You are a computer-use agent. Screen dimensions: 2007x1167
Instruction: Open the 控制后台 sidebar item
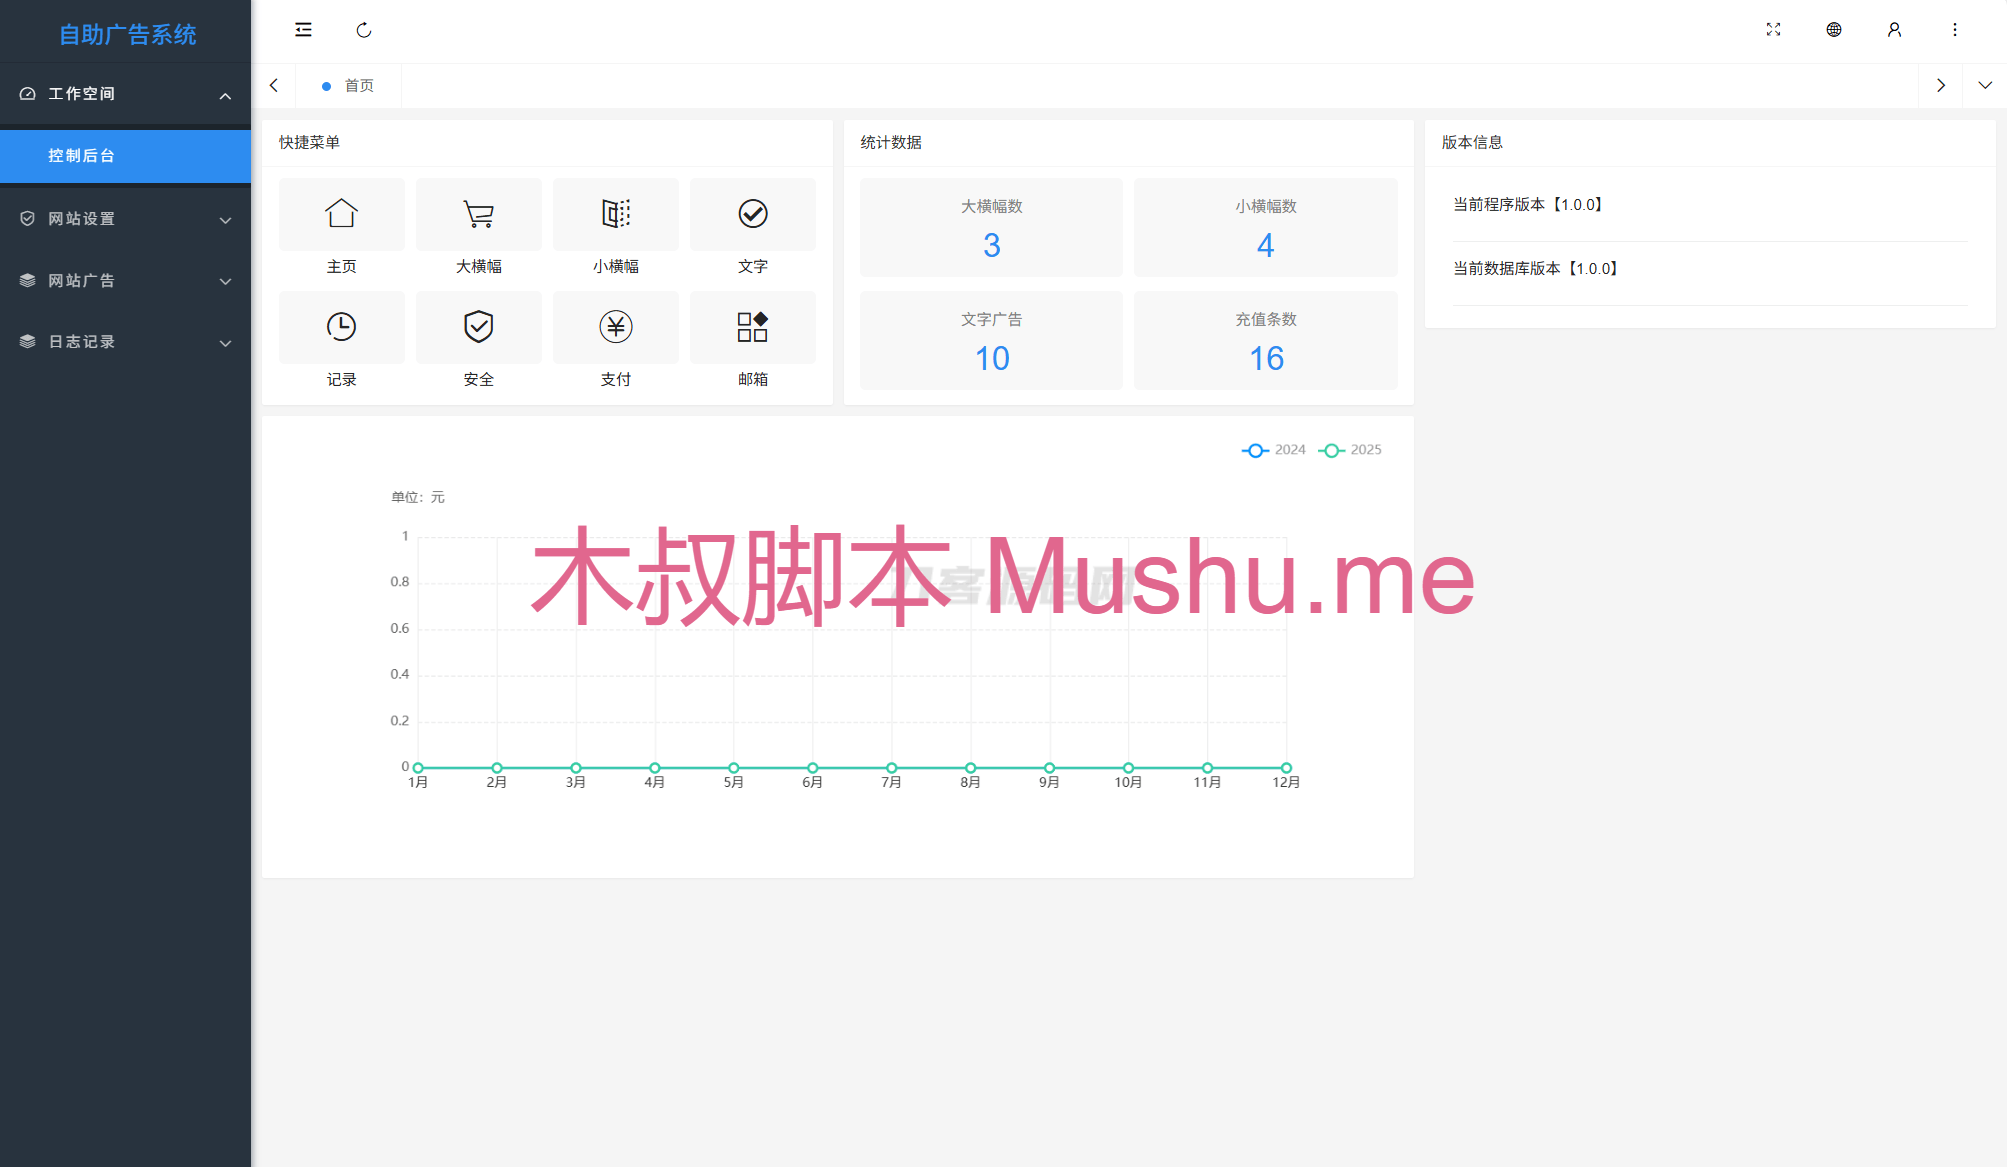80,156
